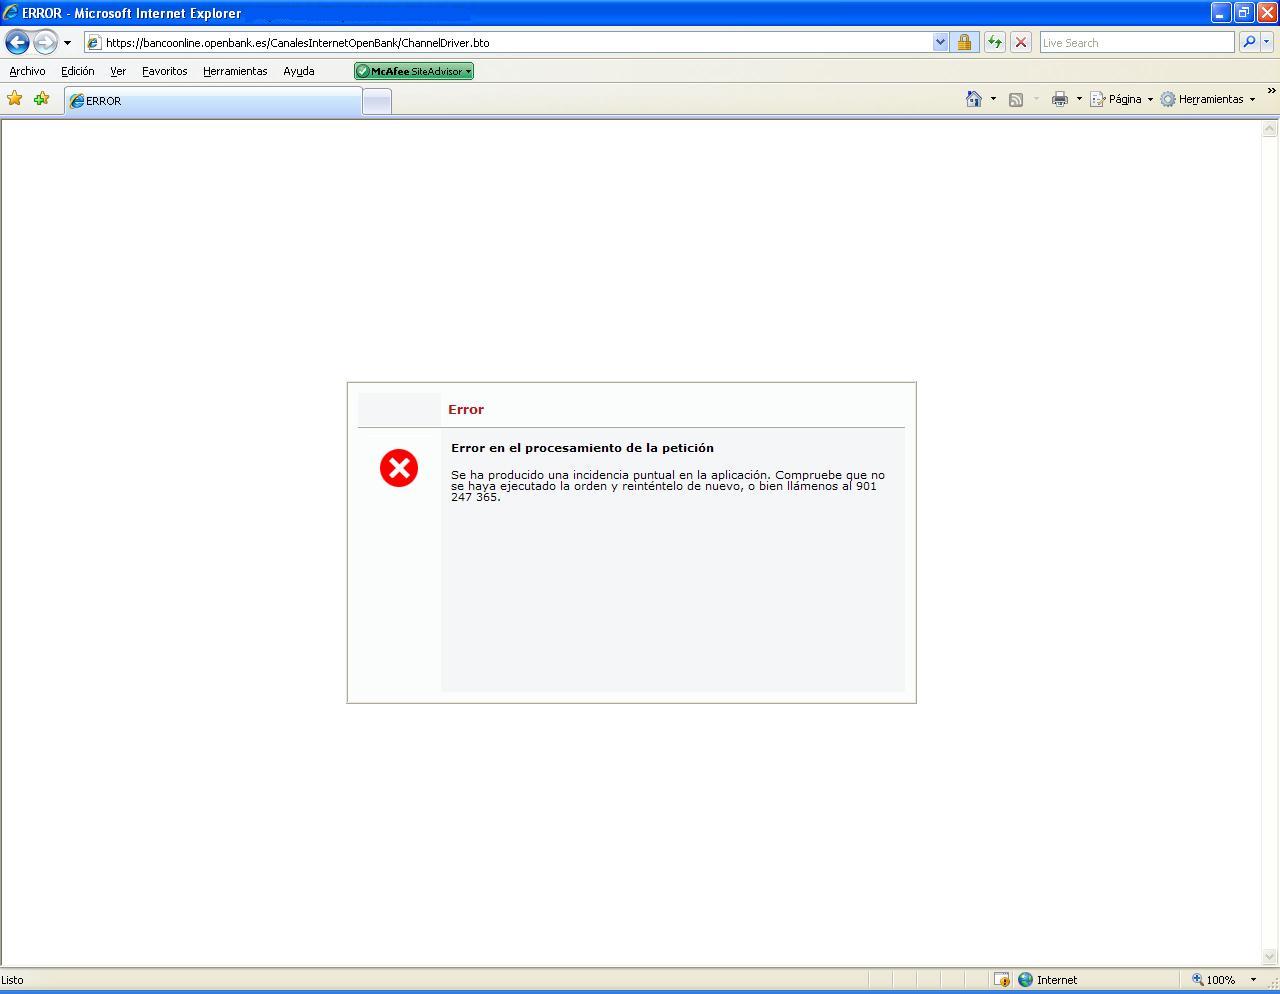The width and height of the screenshot is (1280, 994).
Task: Click inside the Live Search field
Action: (1136, 42)
